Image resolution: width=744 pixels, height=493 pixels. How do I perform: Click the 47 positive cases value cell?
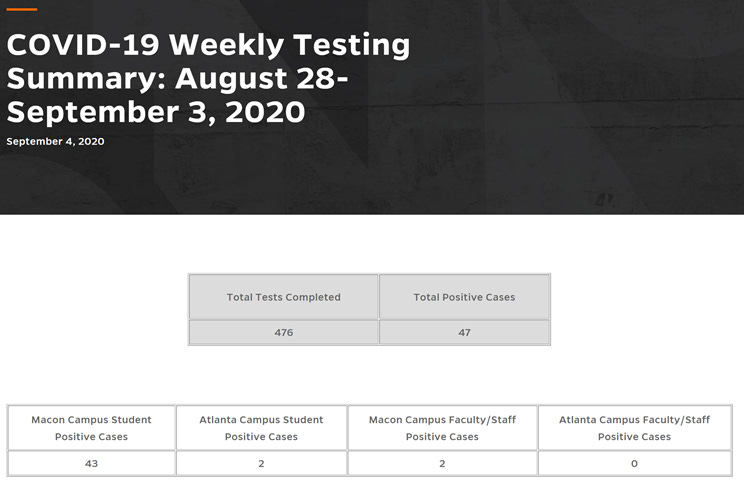pos(465,333)
